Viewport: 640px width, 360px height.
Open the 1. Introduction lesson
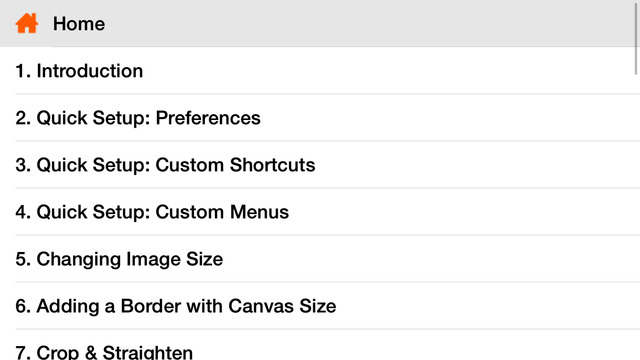(x=320, y=70)
